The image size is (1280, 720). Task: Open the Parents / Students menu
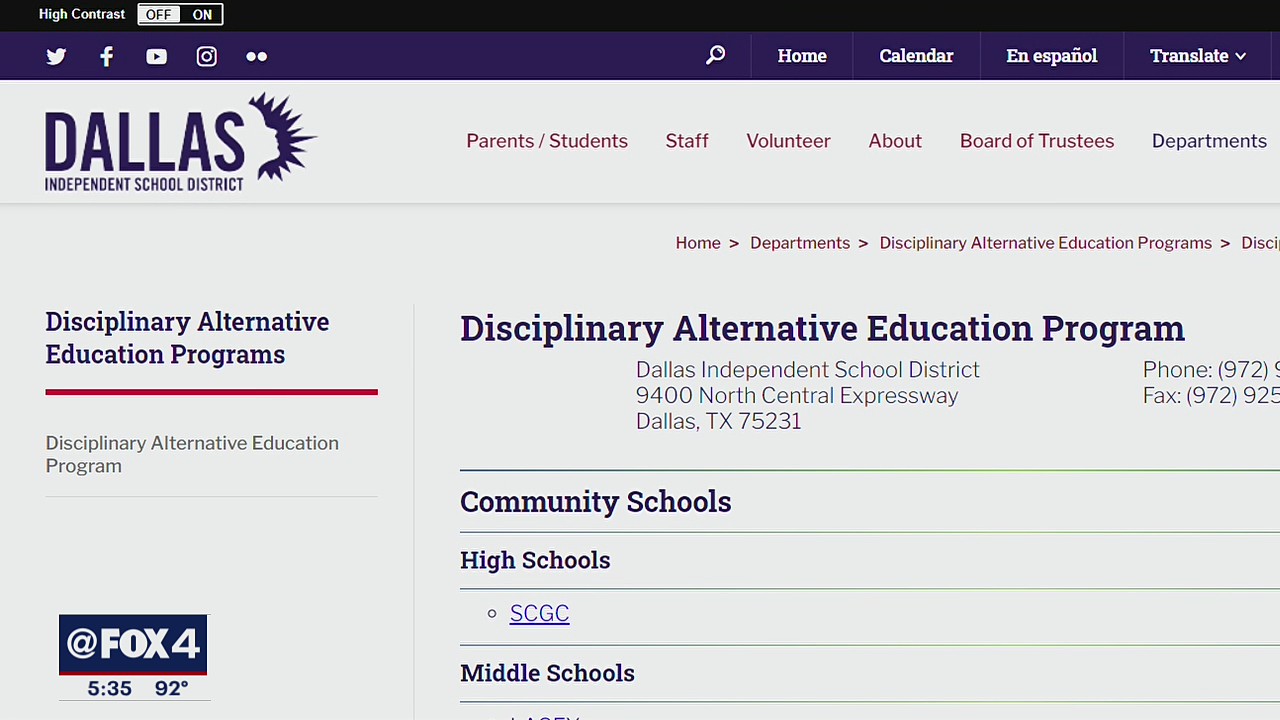(547, 141)
